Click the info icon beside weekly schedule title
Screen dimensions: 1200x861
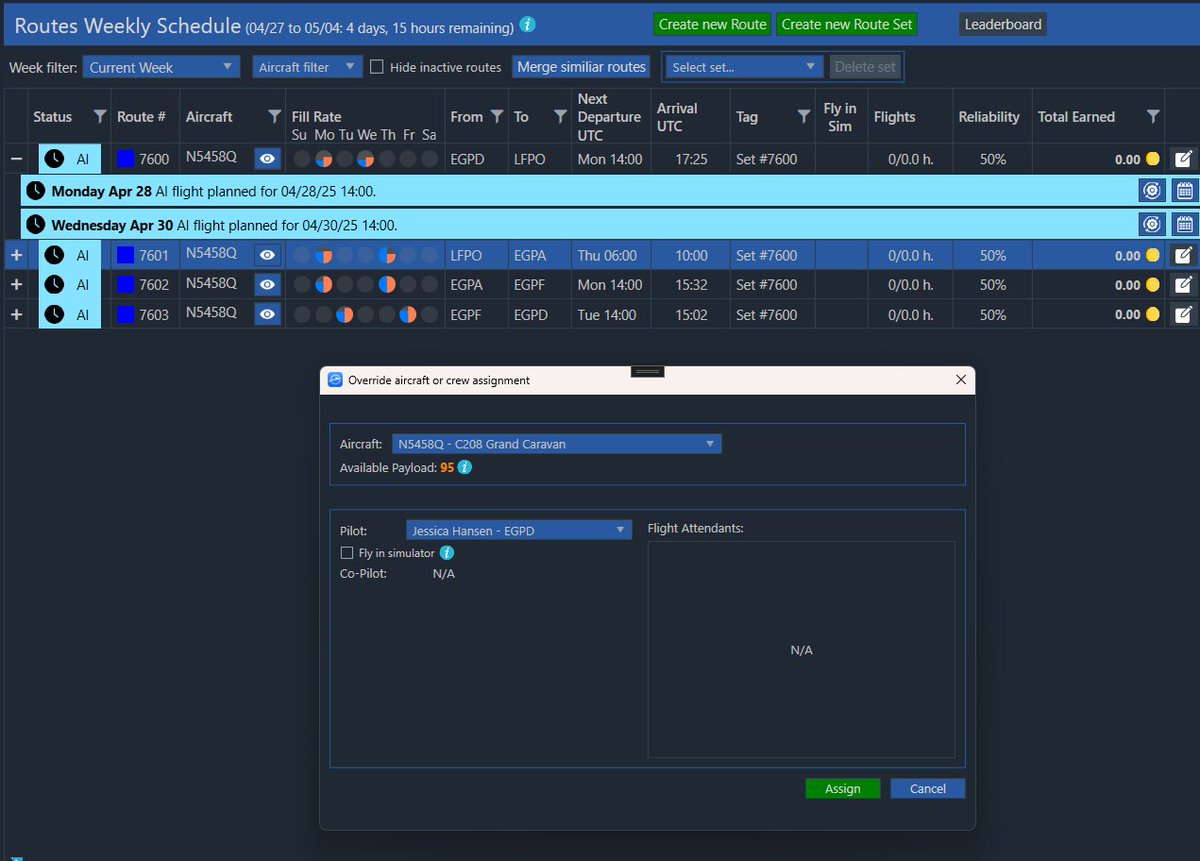pos(528,24)
